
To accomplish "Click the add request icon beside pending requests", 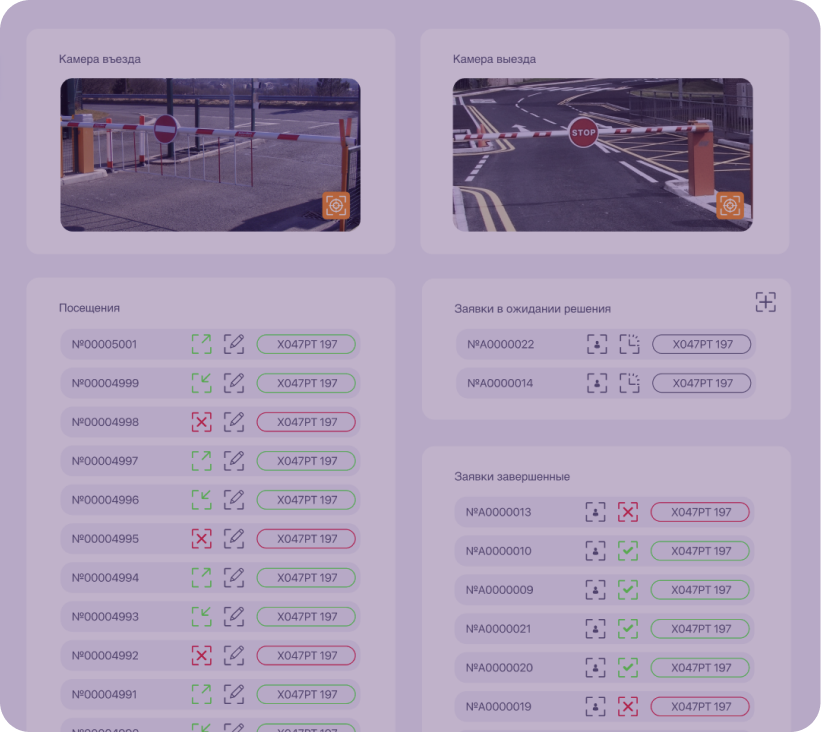I will click(765, 302).
